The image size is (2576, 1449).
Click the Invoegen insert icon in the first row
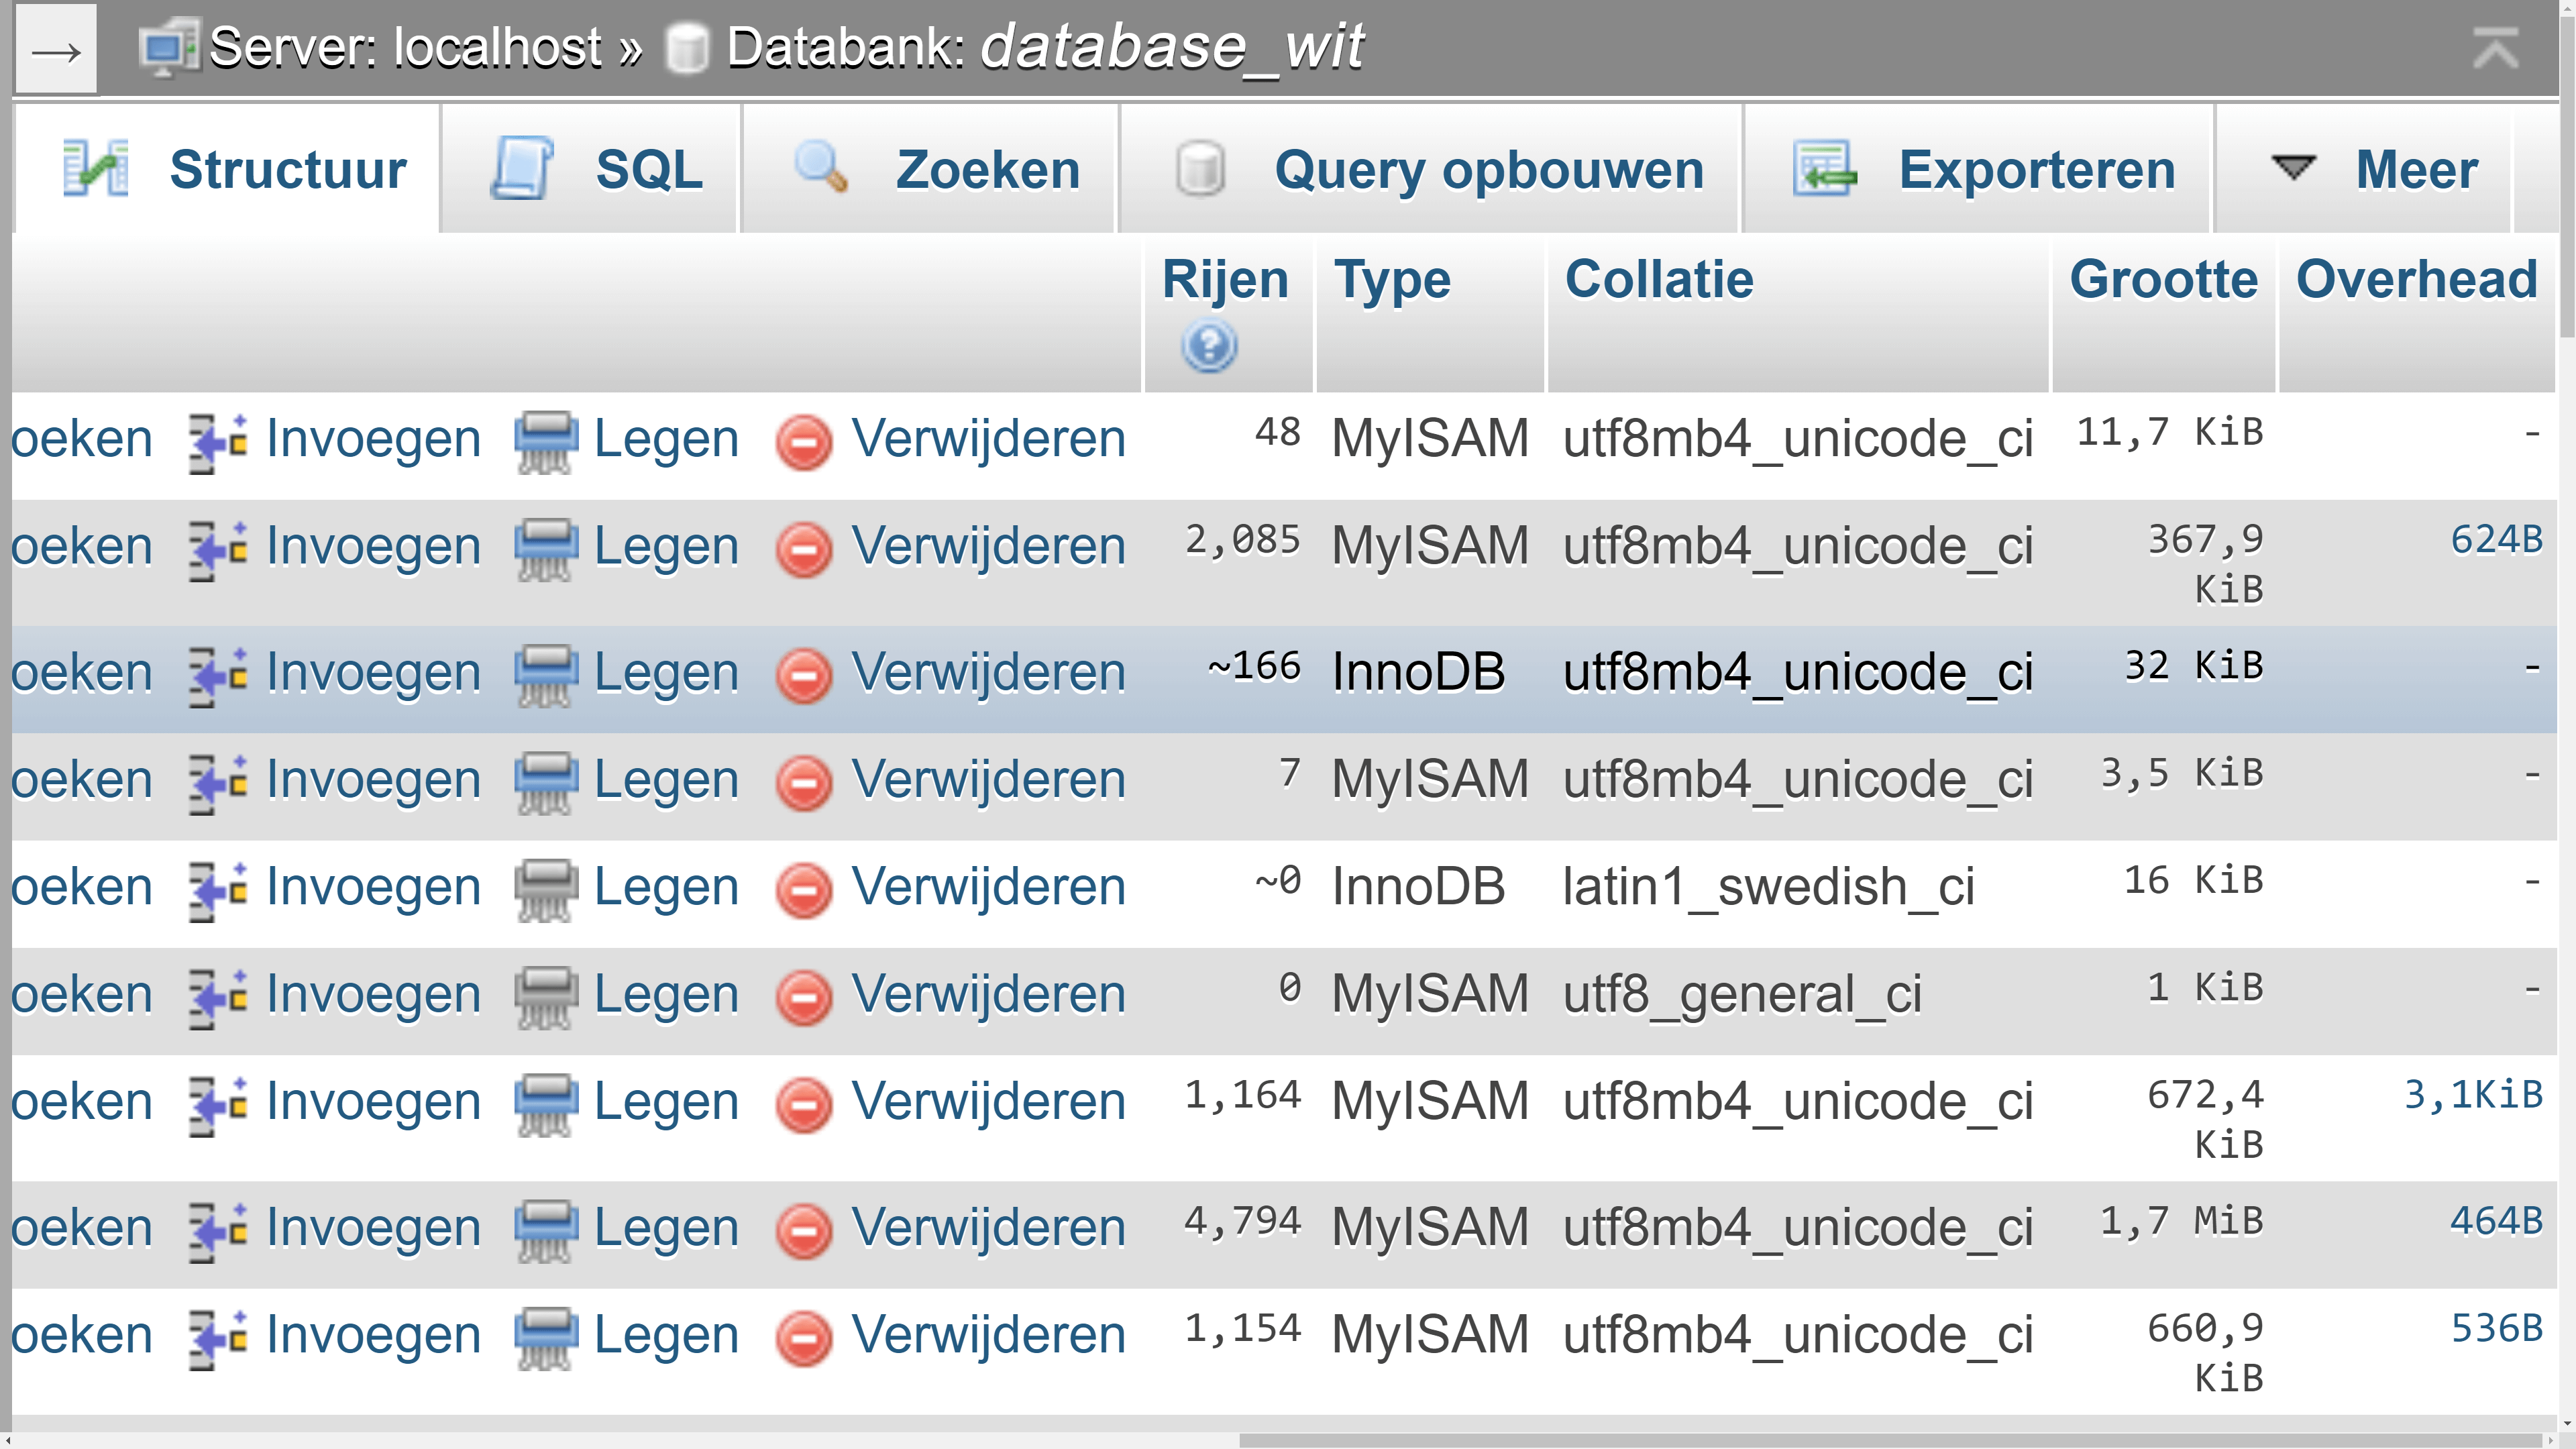tap(215, 437)
